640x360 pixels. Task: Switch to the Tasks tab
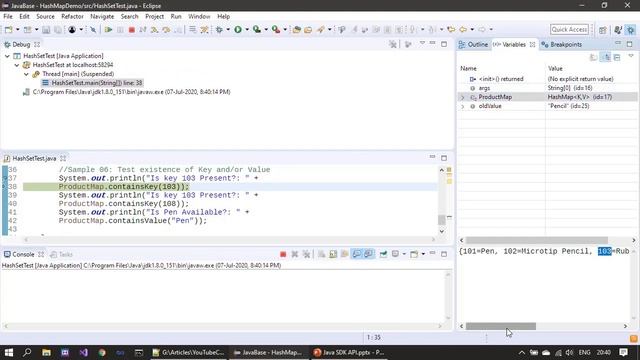61,254
